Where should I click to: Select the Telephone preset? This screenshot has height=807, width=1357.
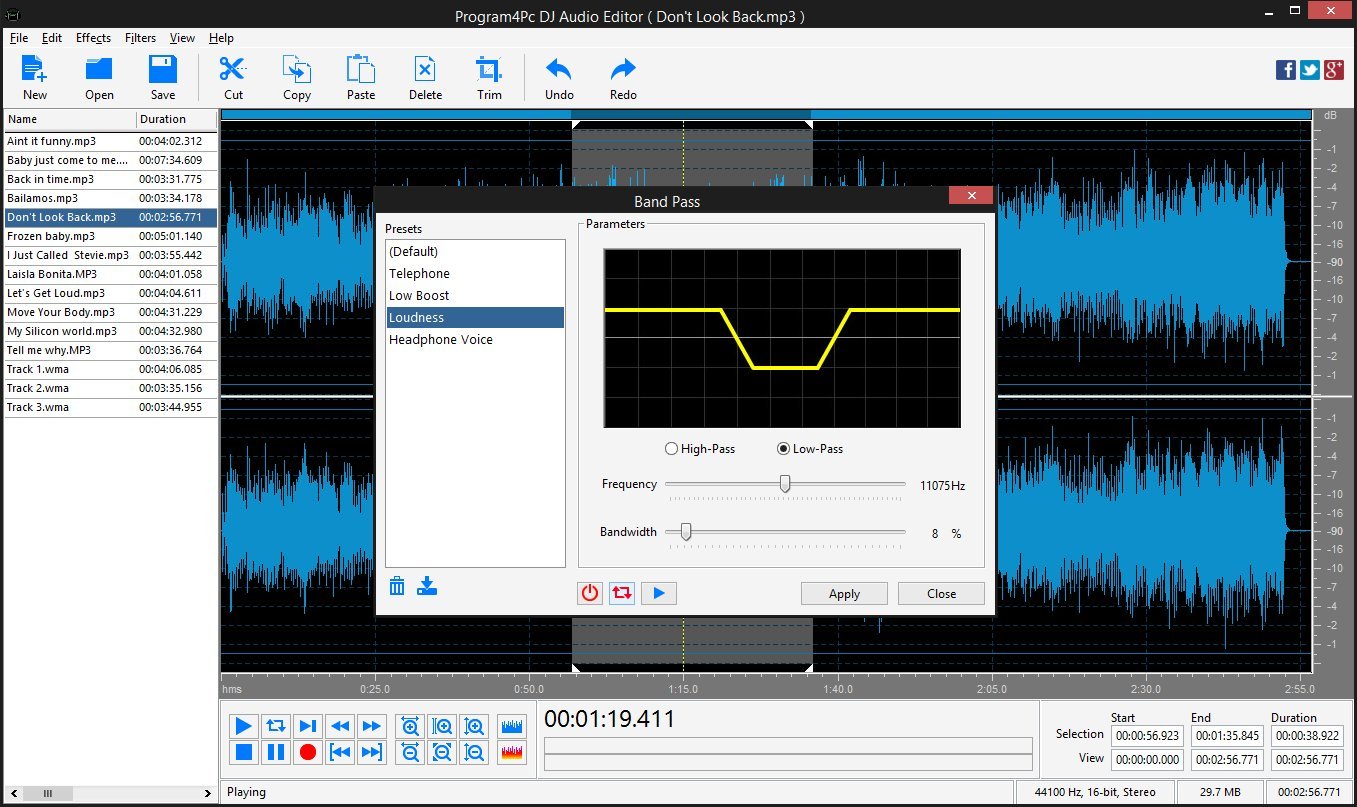pyautogui.click(x=419, y=273)
